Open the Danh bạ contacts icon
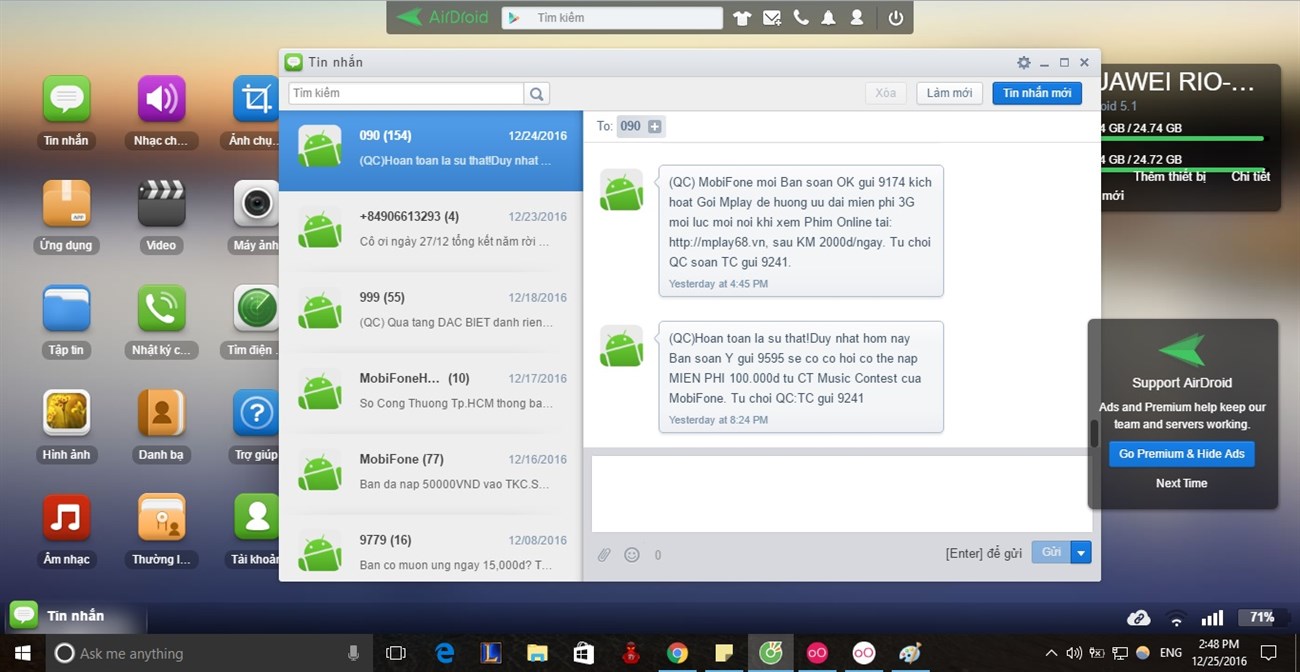The image size is (1300, 672). pyautogui.click(x=161, y=413)
